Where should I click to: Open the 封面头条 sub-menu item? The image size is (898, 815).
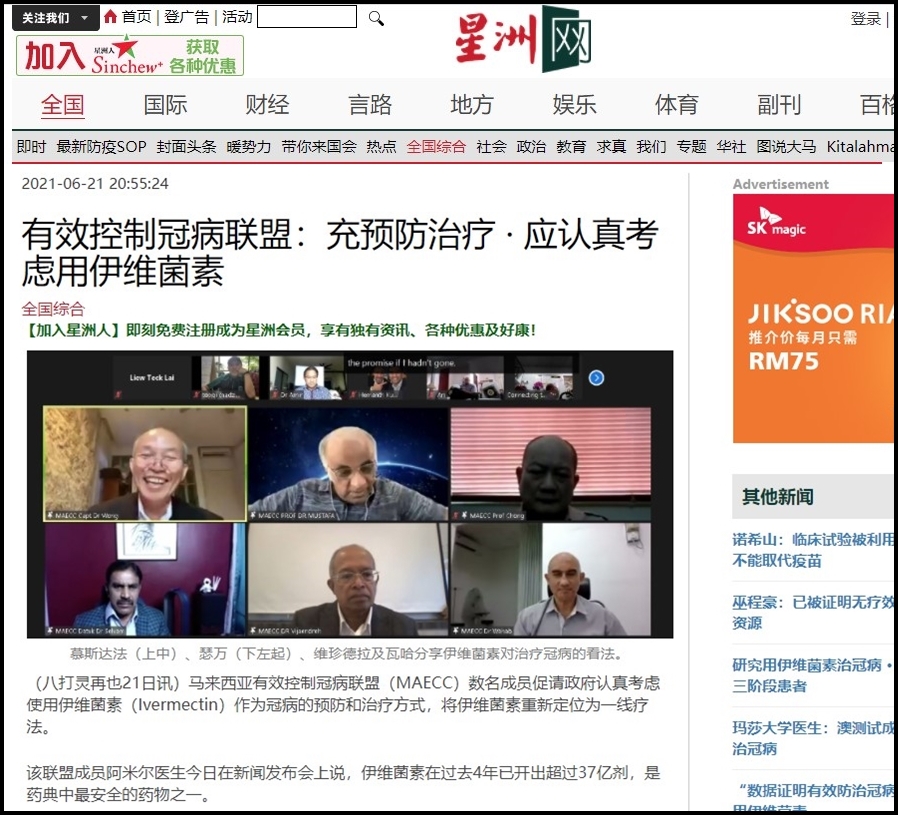pyautogui.click(x=186, y=147)
